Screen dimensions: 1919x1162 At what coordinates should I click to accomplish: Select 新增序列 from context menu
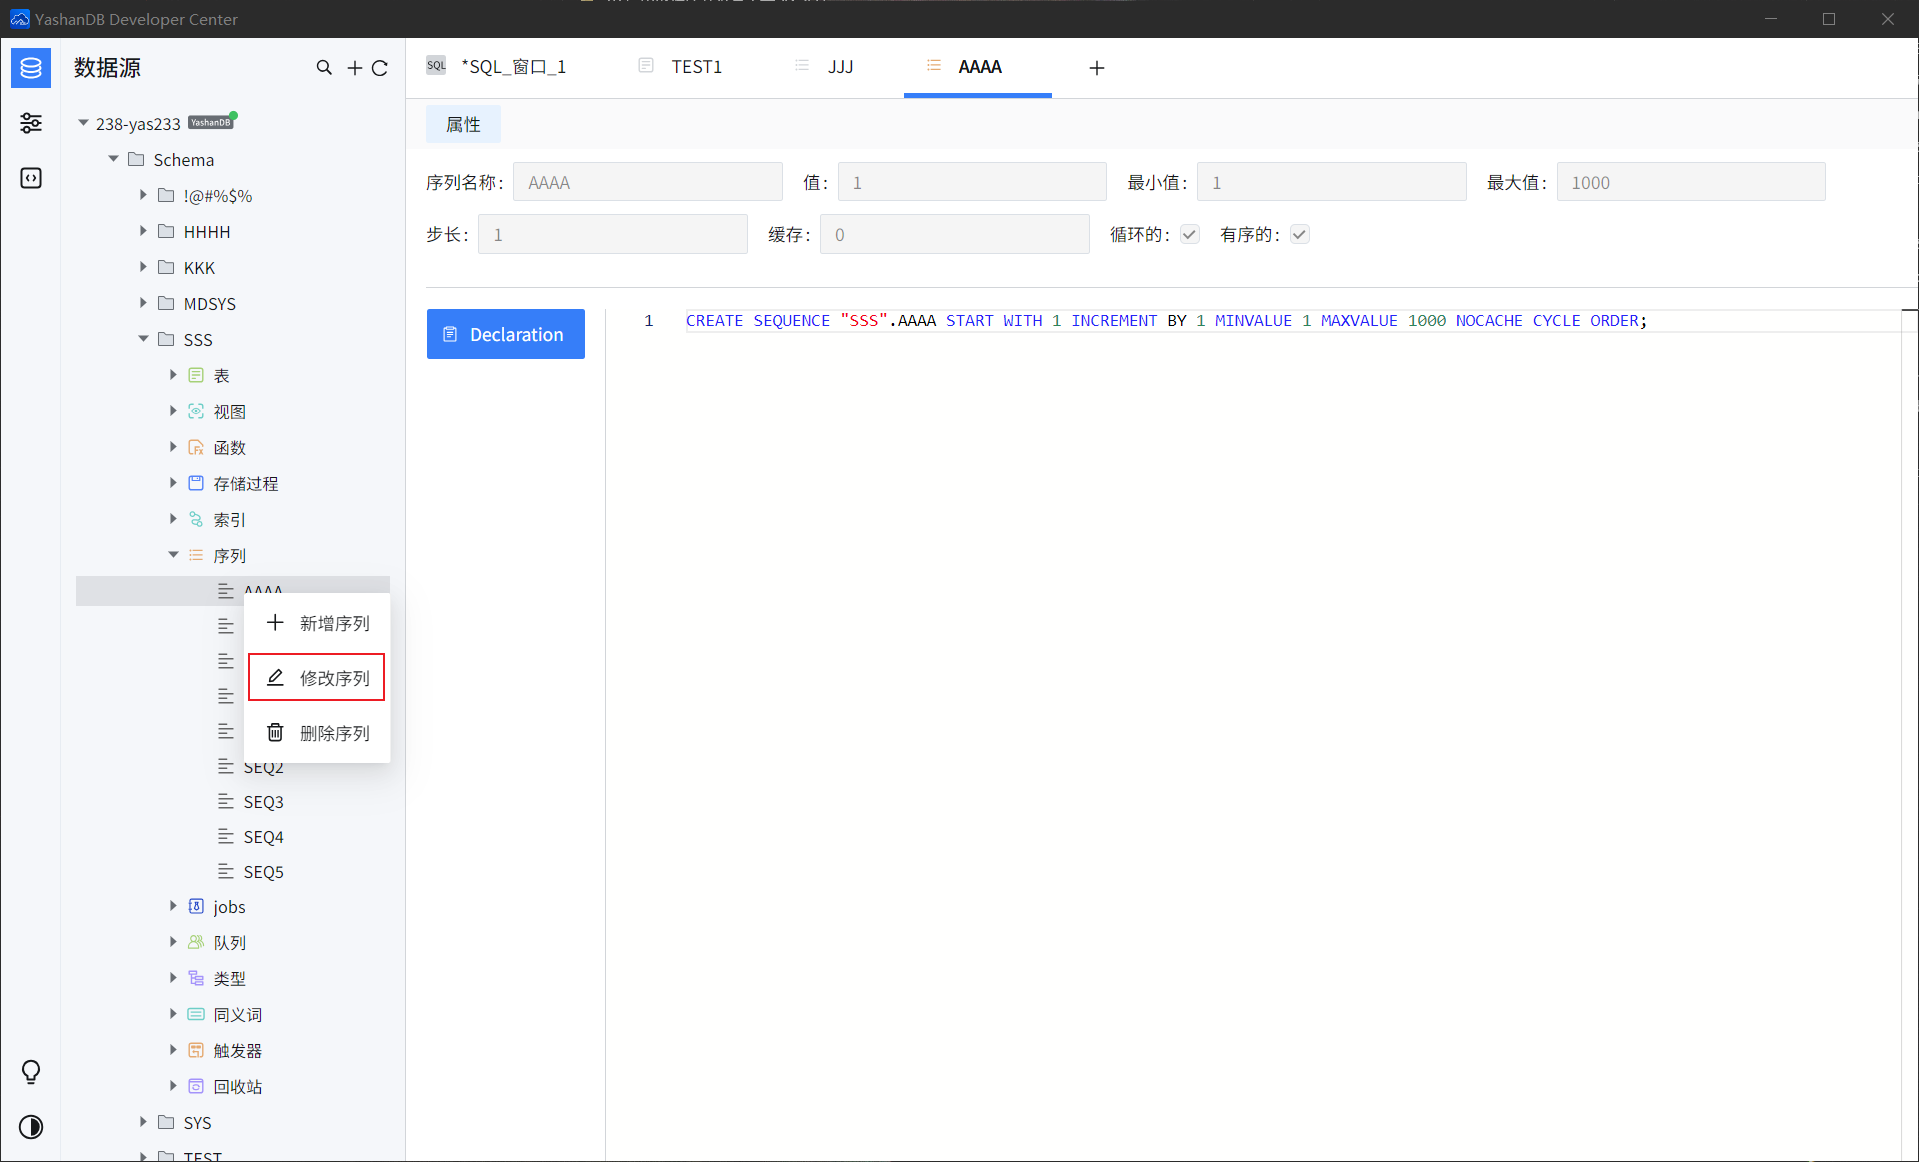(x=317, y=623)
